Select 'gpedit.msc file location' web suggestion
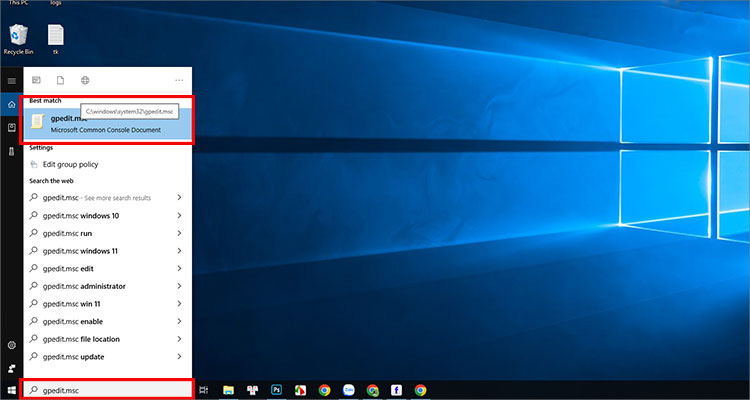 pos(108,339)
